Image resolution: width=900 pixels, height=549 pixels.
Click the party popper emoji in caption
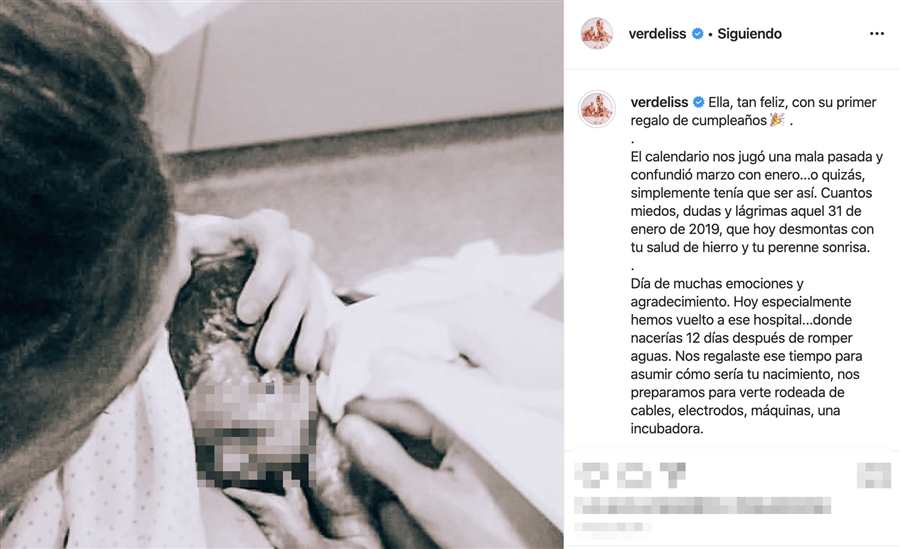pos(777,120)
